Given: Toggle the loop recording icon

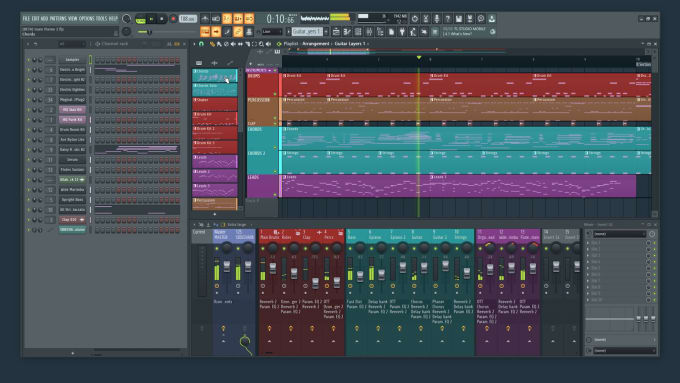Looking at the screenshot, I should pyautogui.click(x=249, y=19).
